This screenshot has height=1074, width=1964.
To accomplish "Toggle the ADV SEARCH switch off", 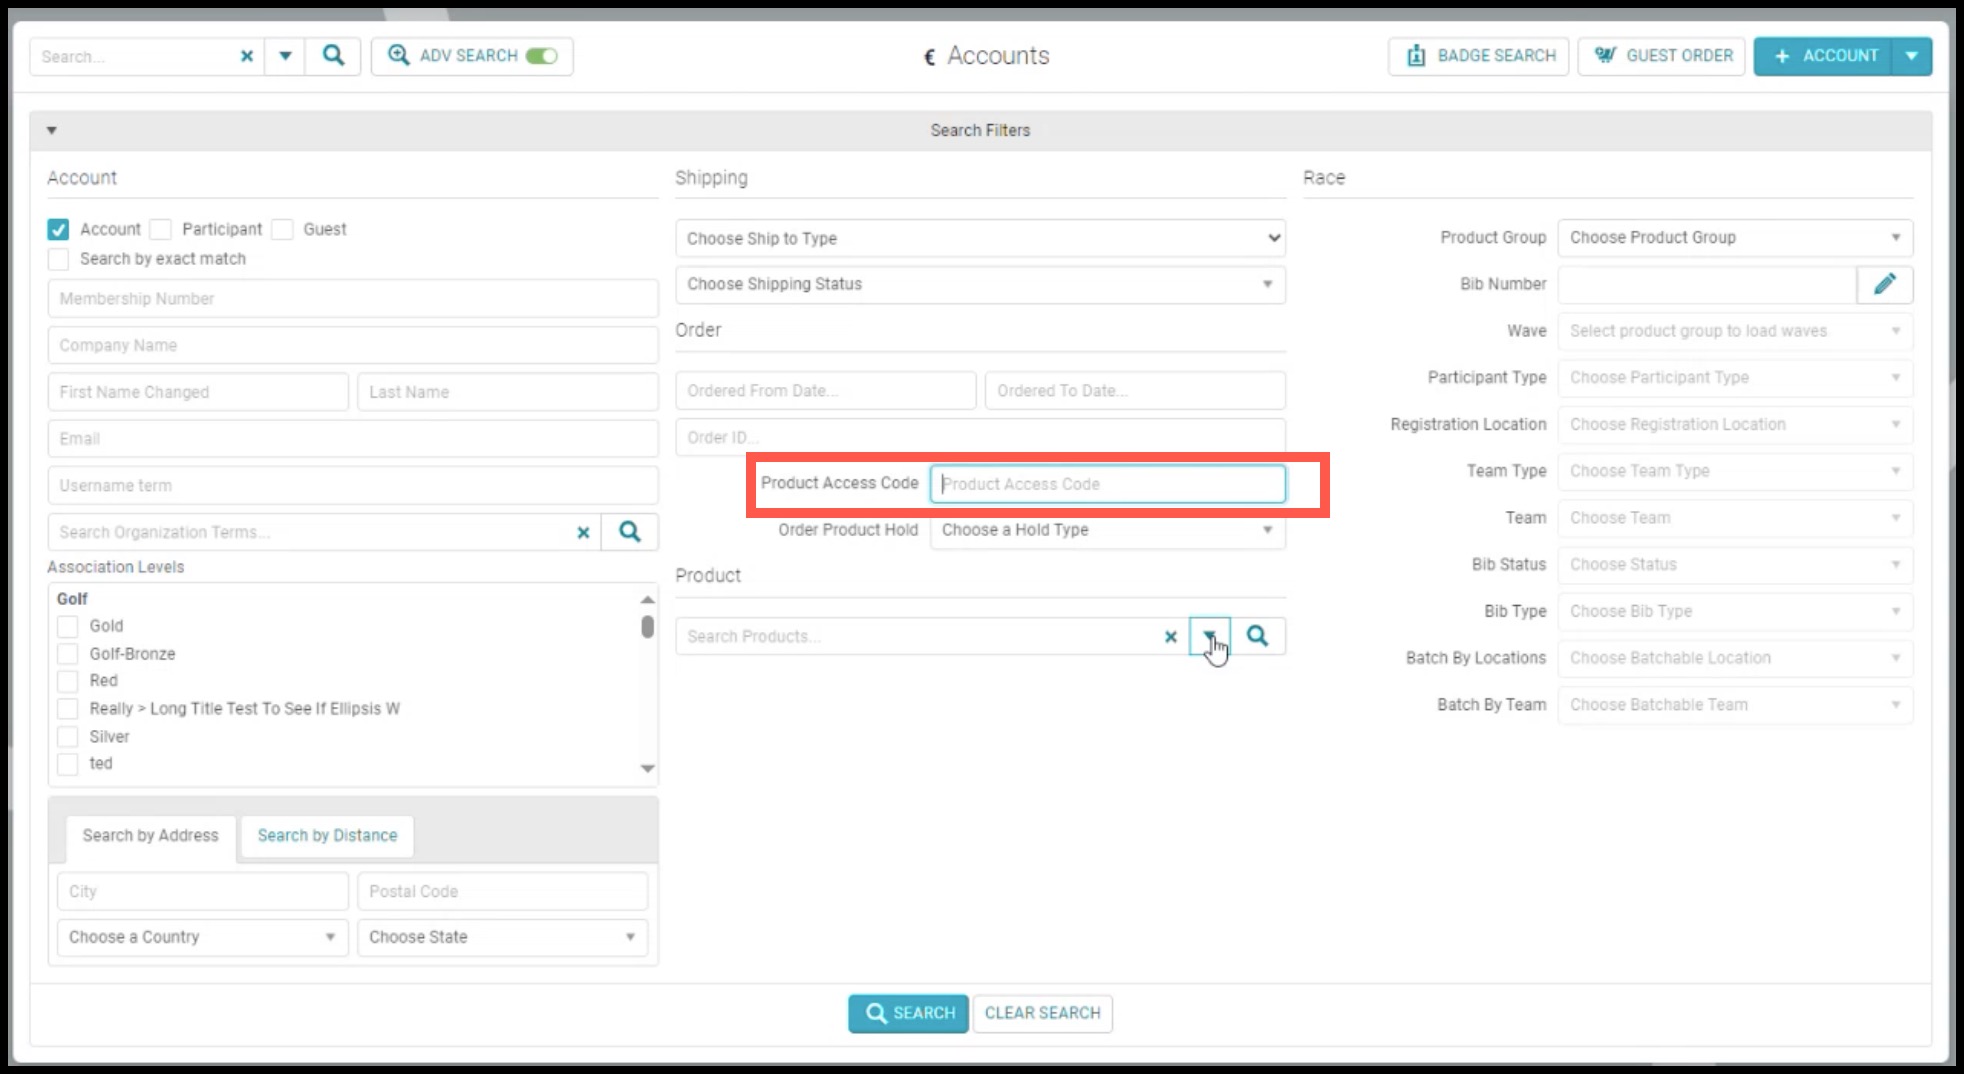I will pos(542,56).
